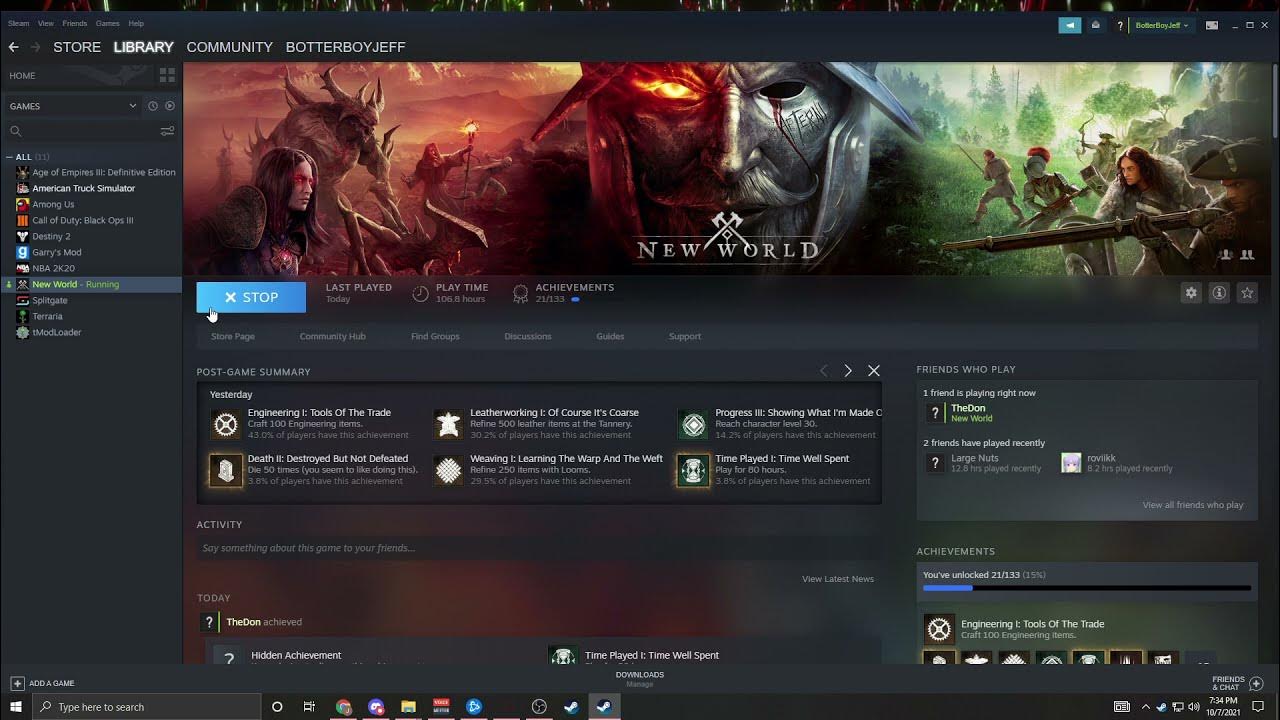Viewport: 1280px width, 720px height.
Task: Open Time Played I icon in summary
Action: [x=693, y=470]
